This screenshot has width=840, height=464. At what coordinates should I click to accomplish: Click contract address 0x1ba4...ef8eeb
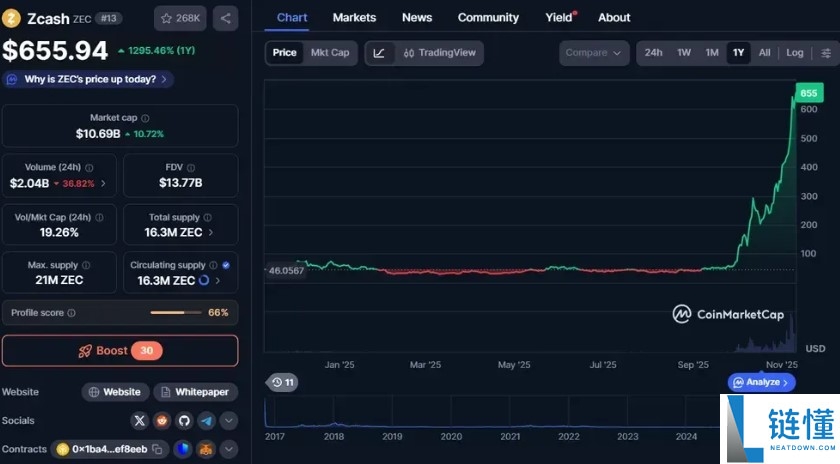[x=109, y=449]
